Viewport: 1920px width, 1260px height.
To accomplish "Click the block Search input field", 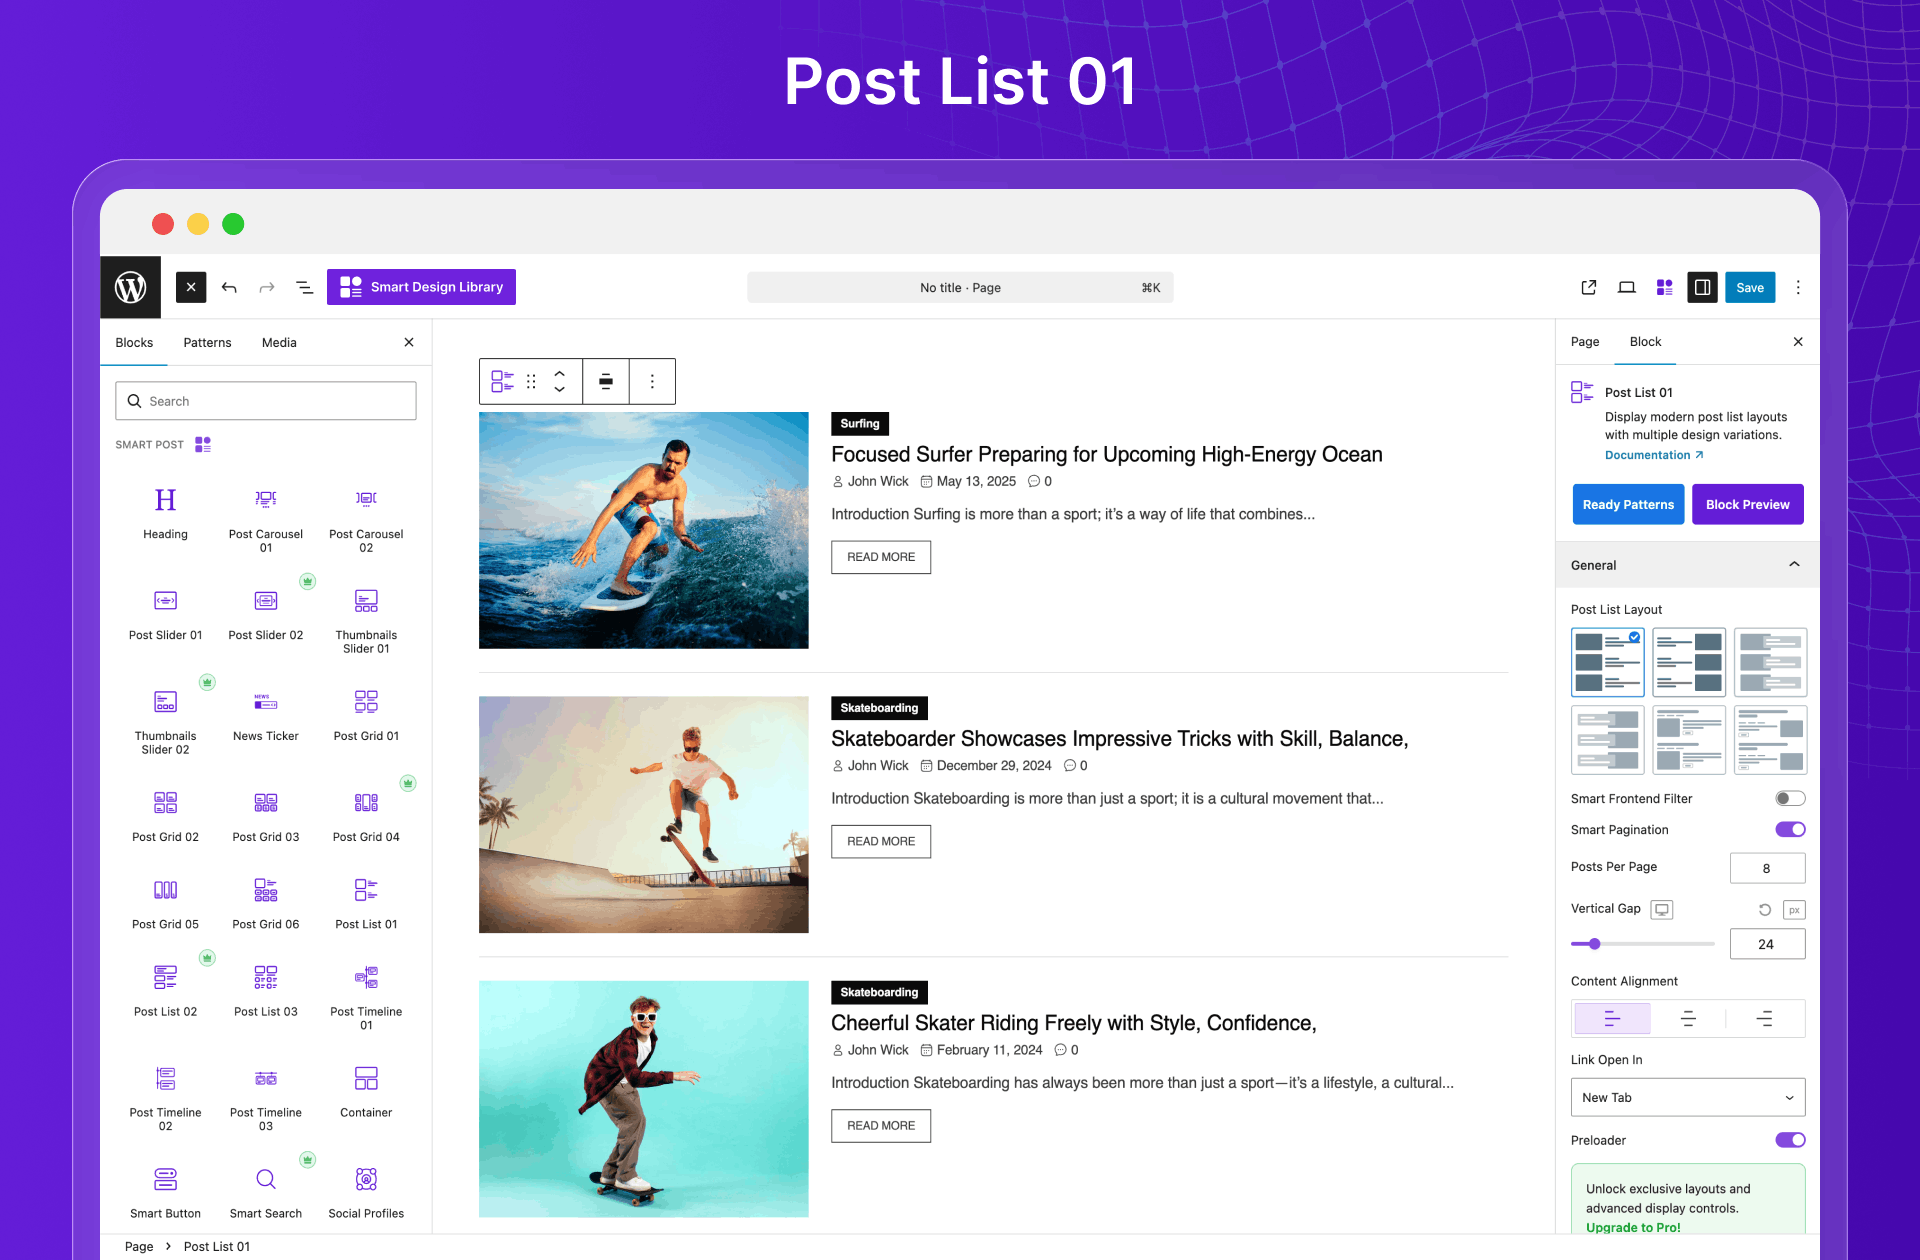I will (266, 401).
